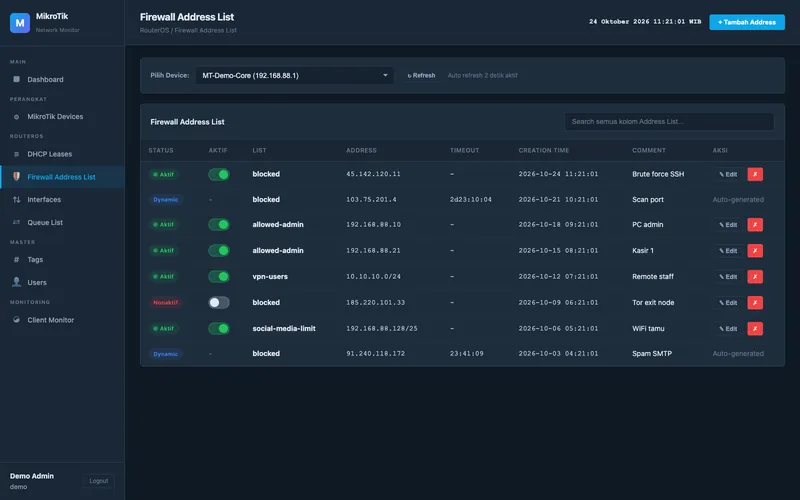Open the Pilih Device dropdown
This screenshot has width=800, height=500.
(x=294, y=76)
